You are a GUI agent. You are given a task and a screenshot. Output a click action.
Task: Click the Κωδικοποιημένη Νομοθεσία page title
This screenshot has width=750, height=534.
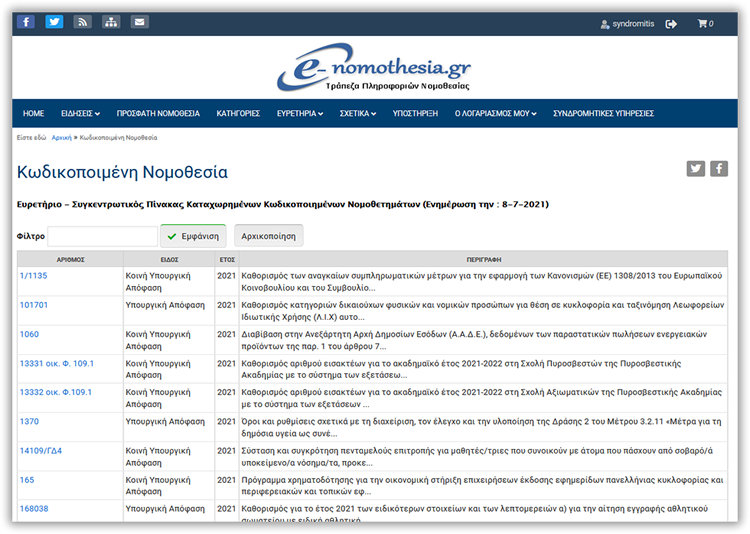122,172
